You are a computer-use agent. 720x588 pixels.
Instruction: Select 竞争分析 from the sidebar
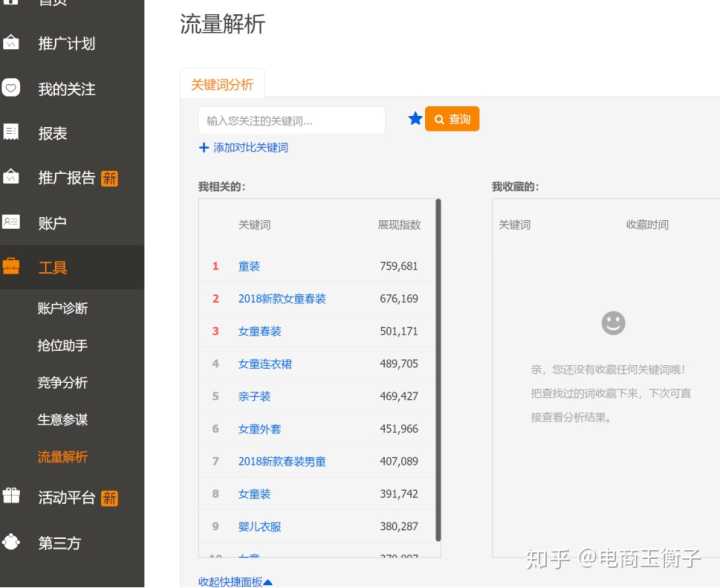pyautogui.click(x=63, y=382)
